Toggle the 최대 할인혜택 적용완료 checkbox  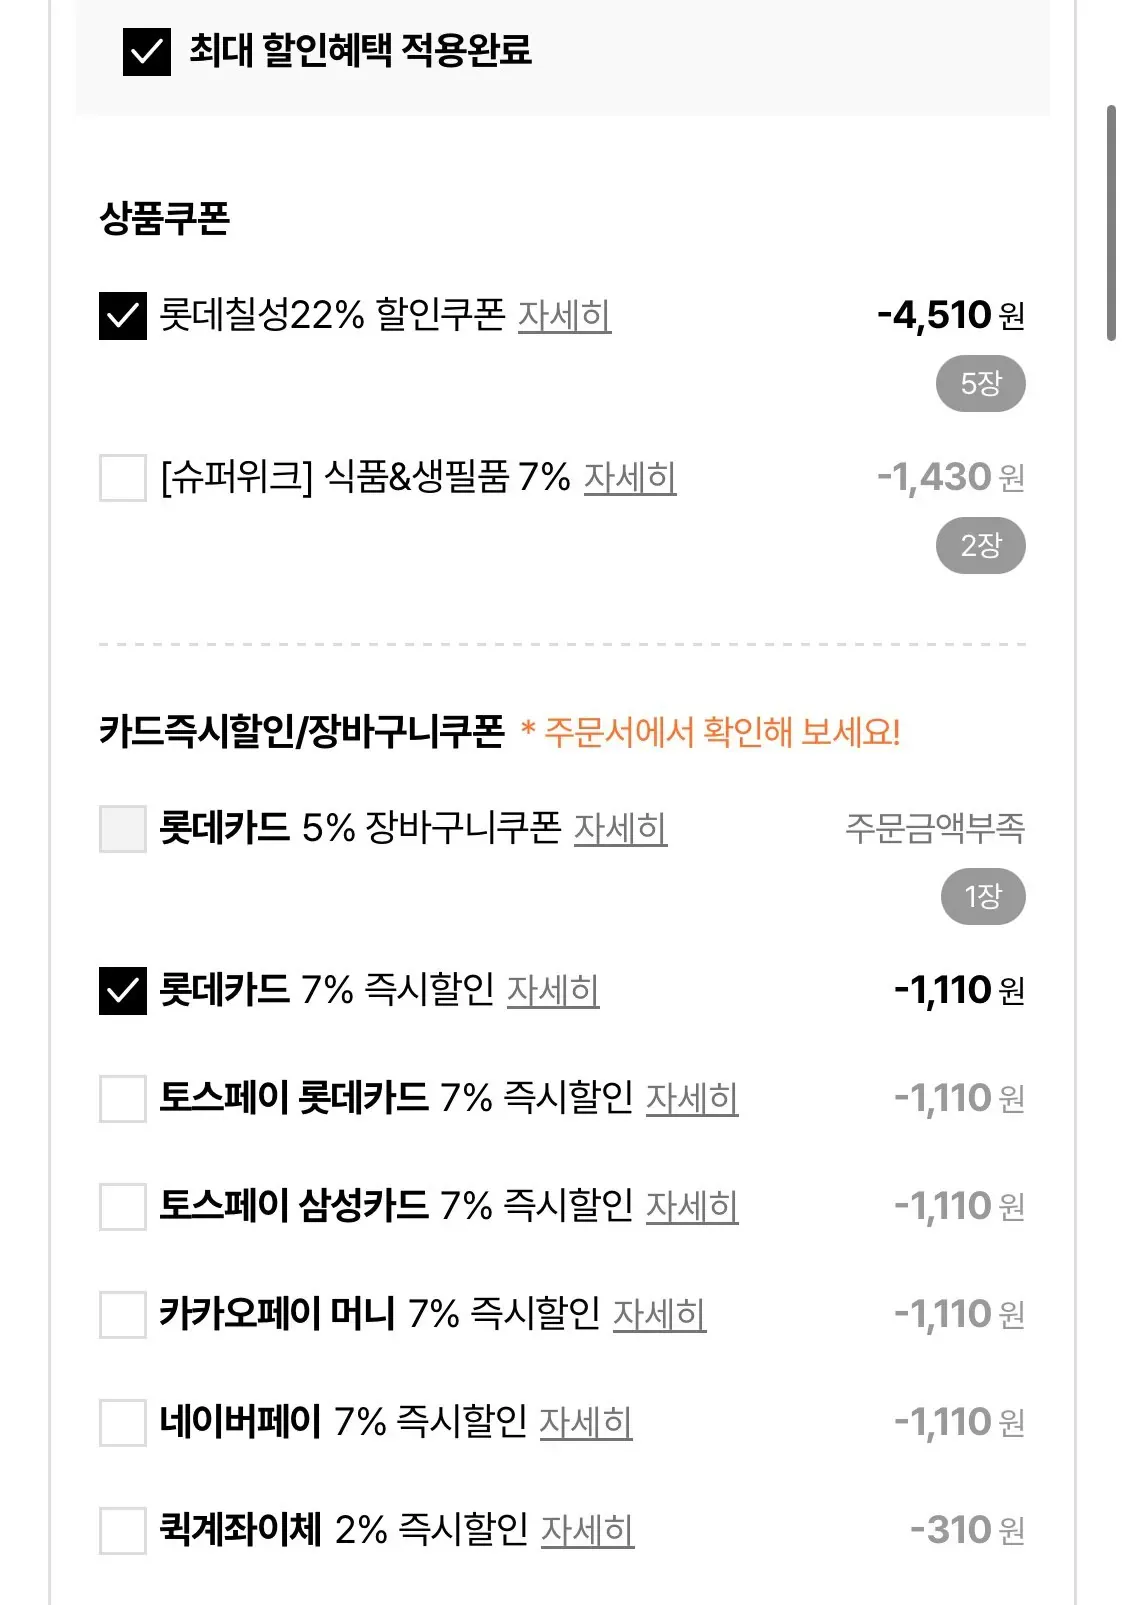pyautogui.click(x=146, y=51)
